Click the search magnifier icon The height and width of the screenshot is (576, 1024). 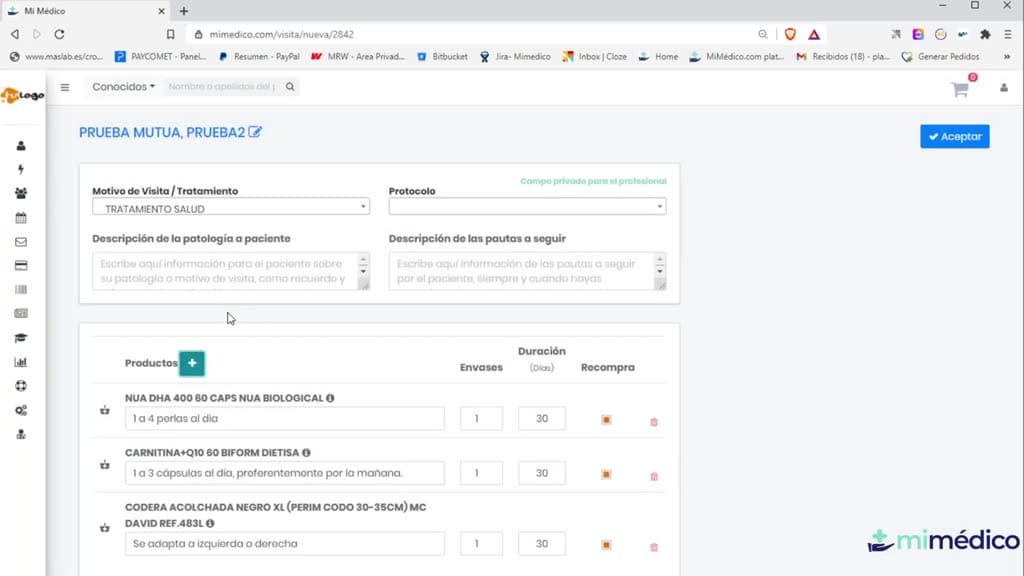point(290,86)
